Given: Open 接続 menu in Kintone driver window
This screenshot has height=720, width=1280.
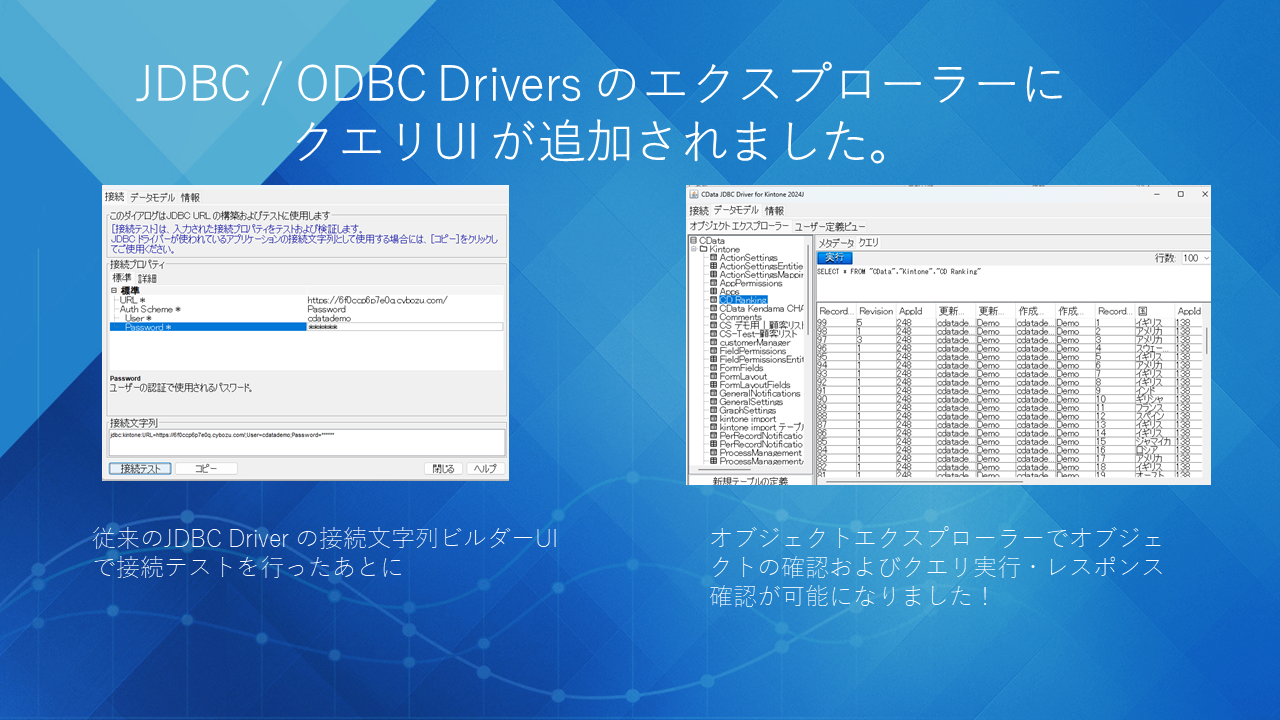Looking at the screenshot, I should point(698,211).
